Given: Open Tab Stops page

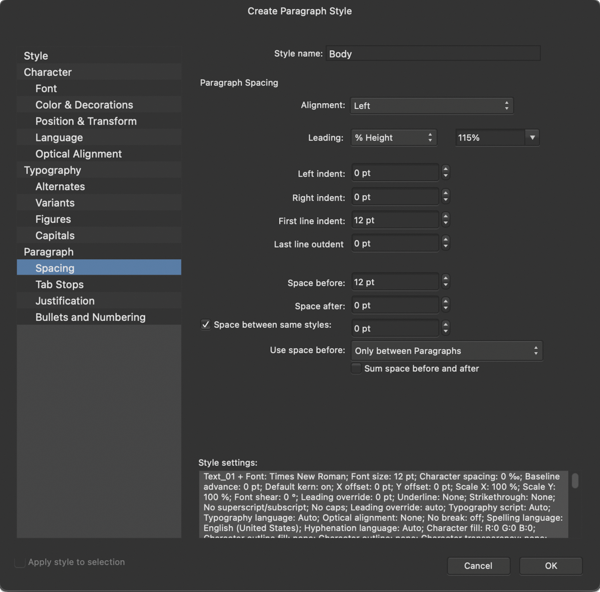Looking at the screenshot, I should [99, 284].
